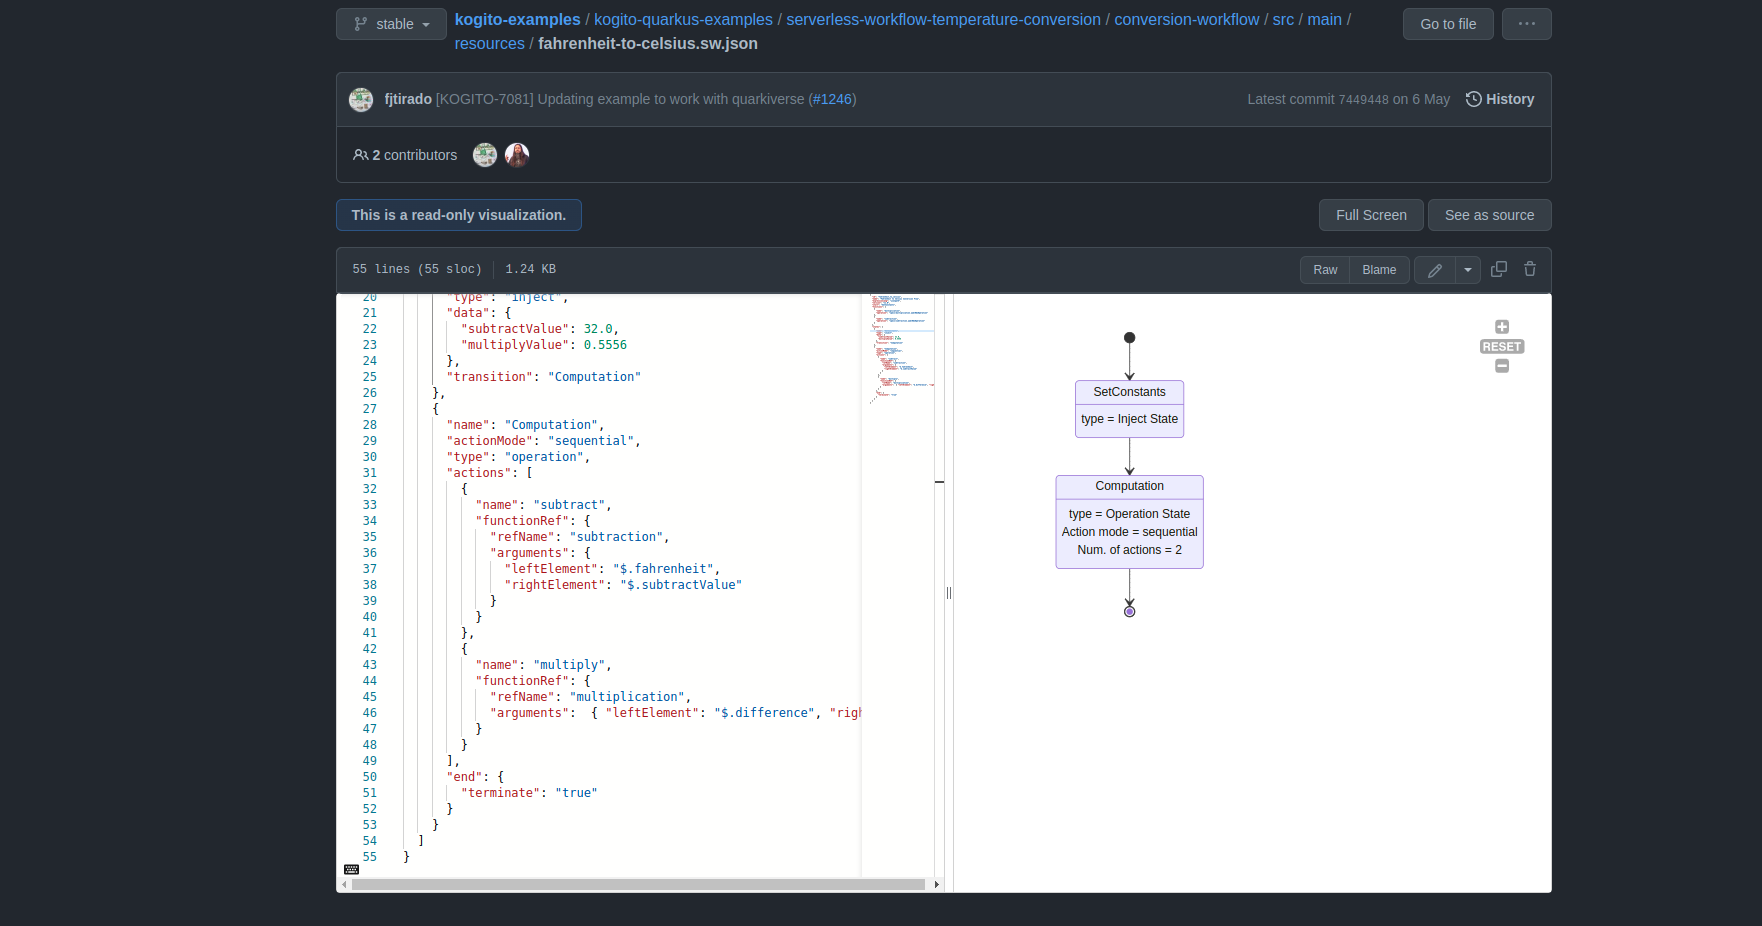This screenshot has height=926, width=1762.
Task: Zoom in the workflow diagram with plus
Action: pos(1501,326)
